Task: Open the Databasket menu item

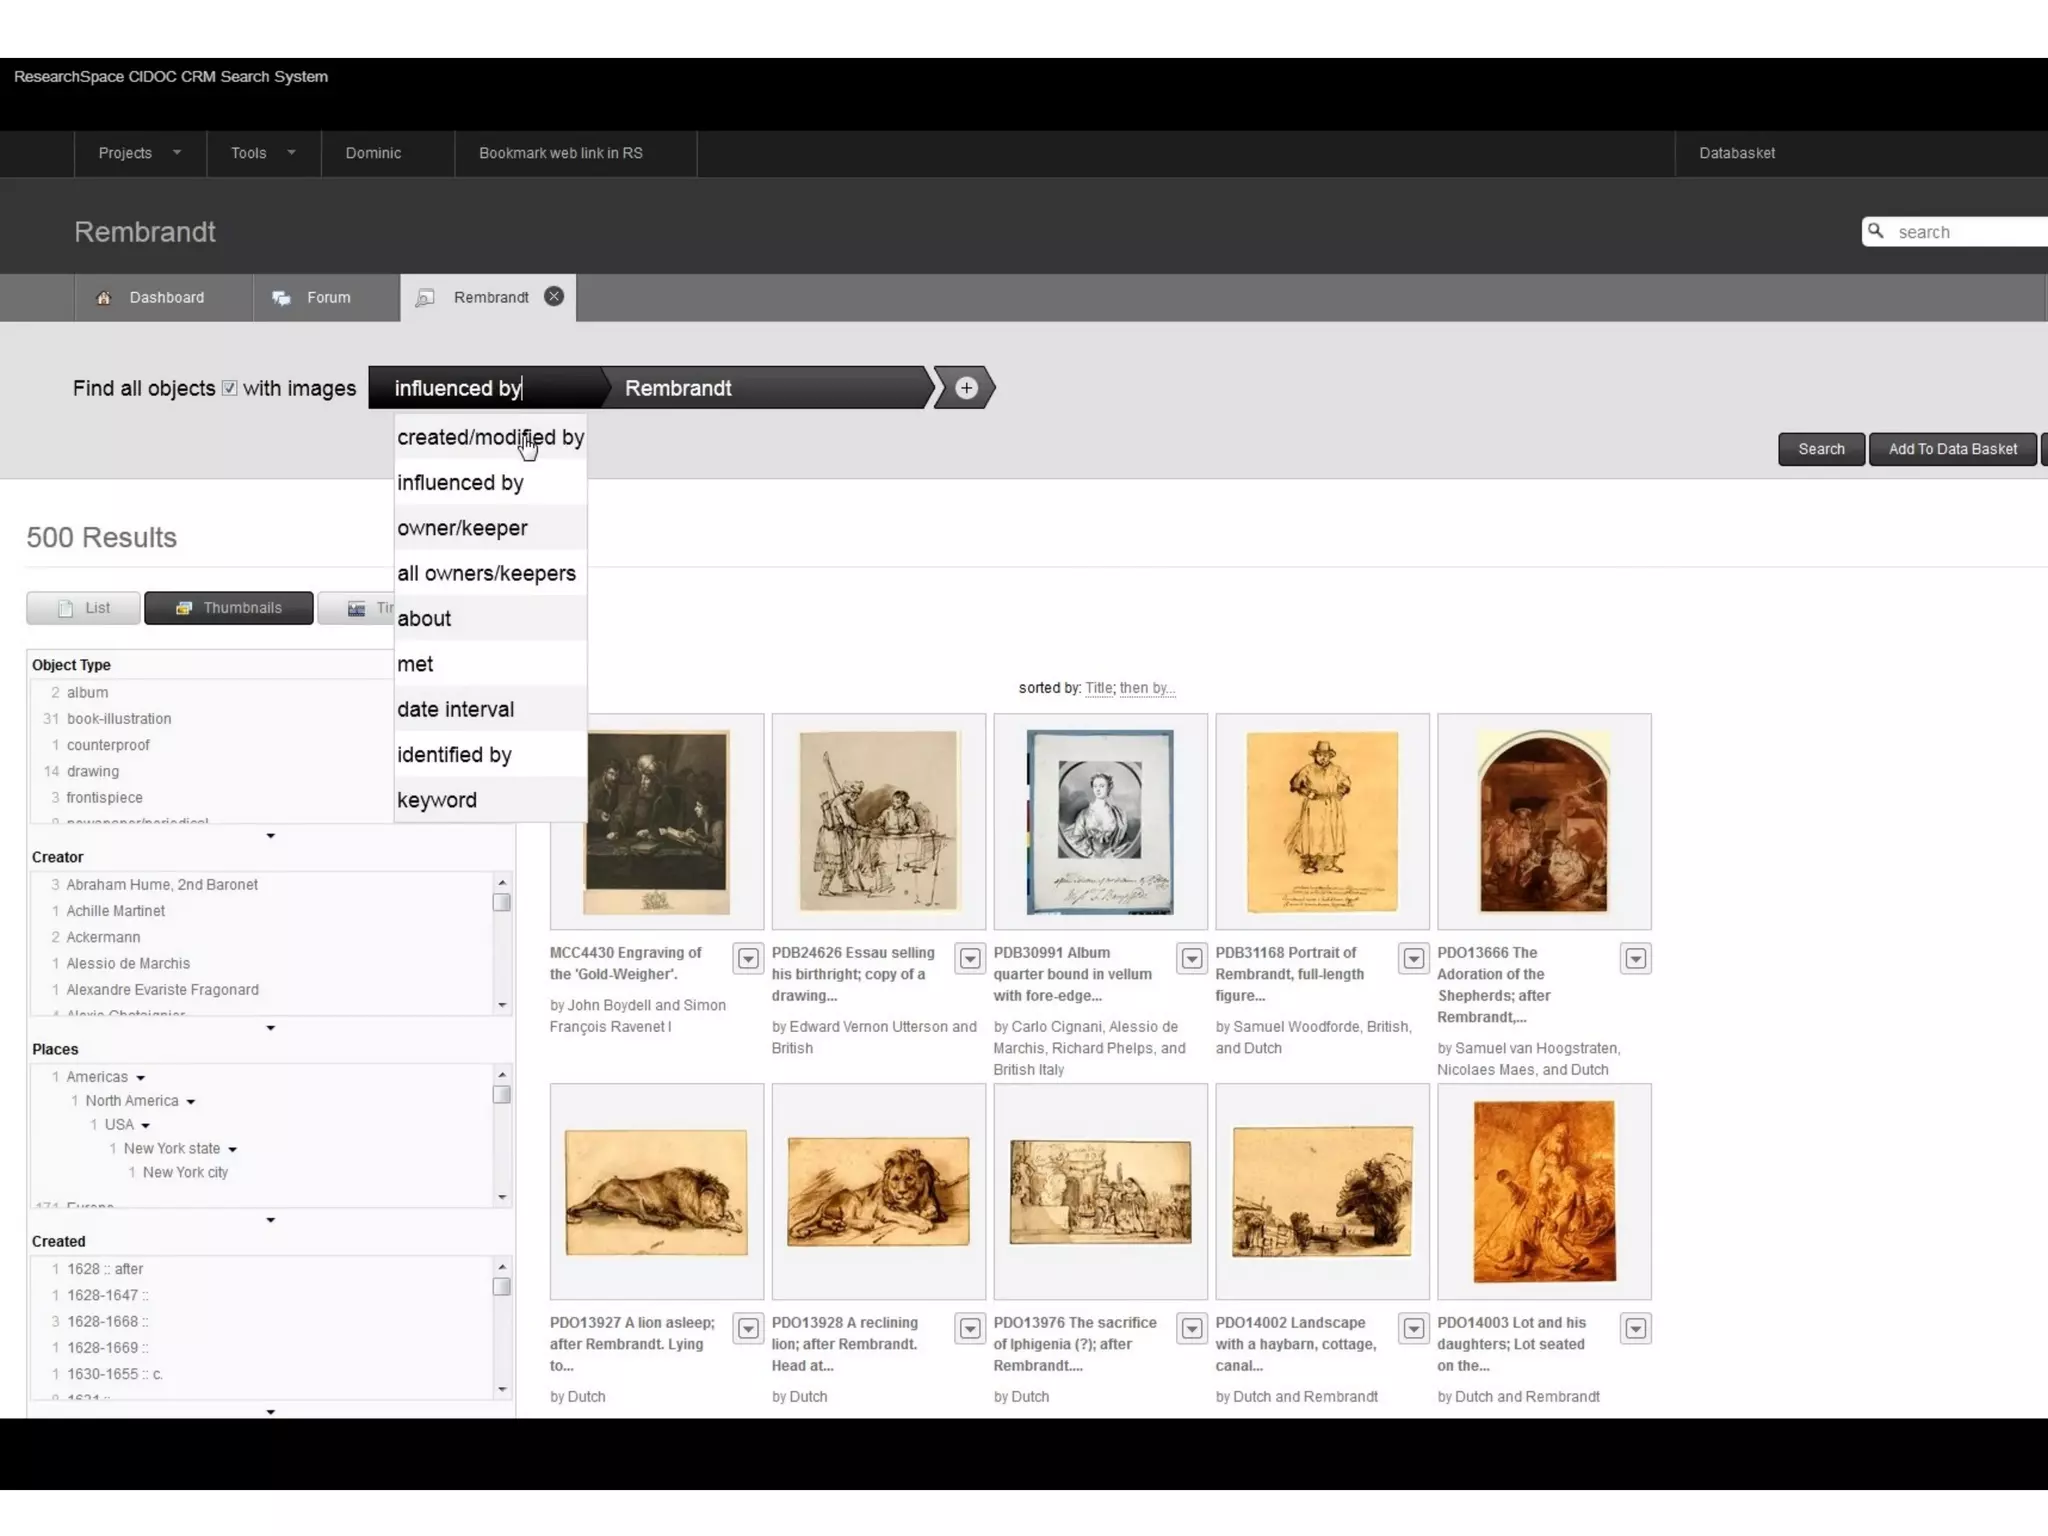Action: coord(1737,153)
